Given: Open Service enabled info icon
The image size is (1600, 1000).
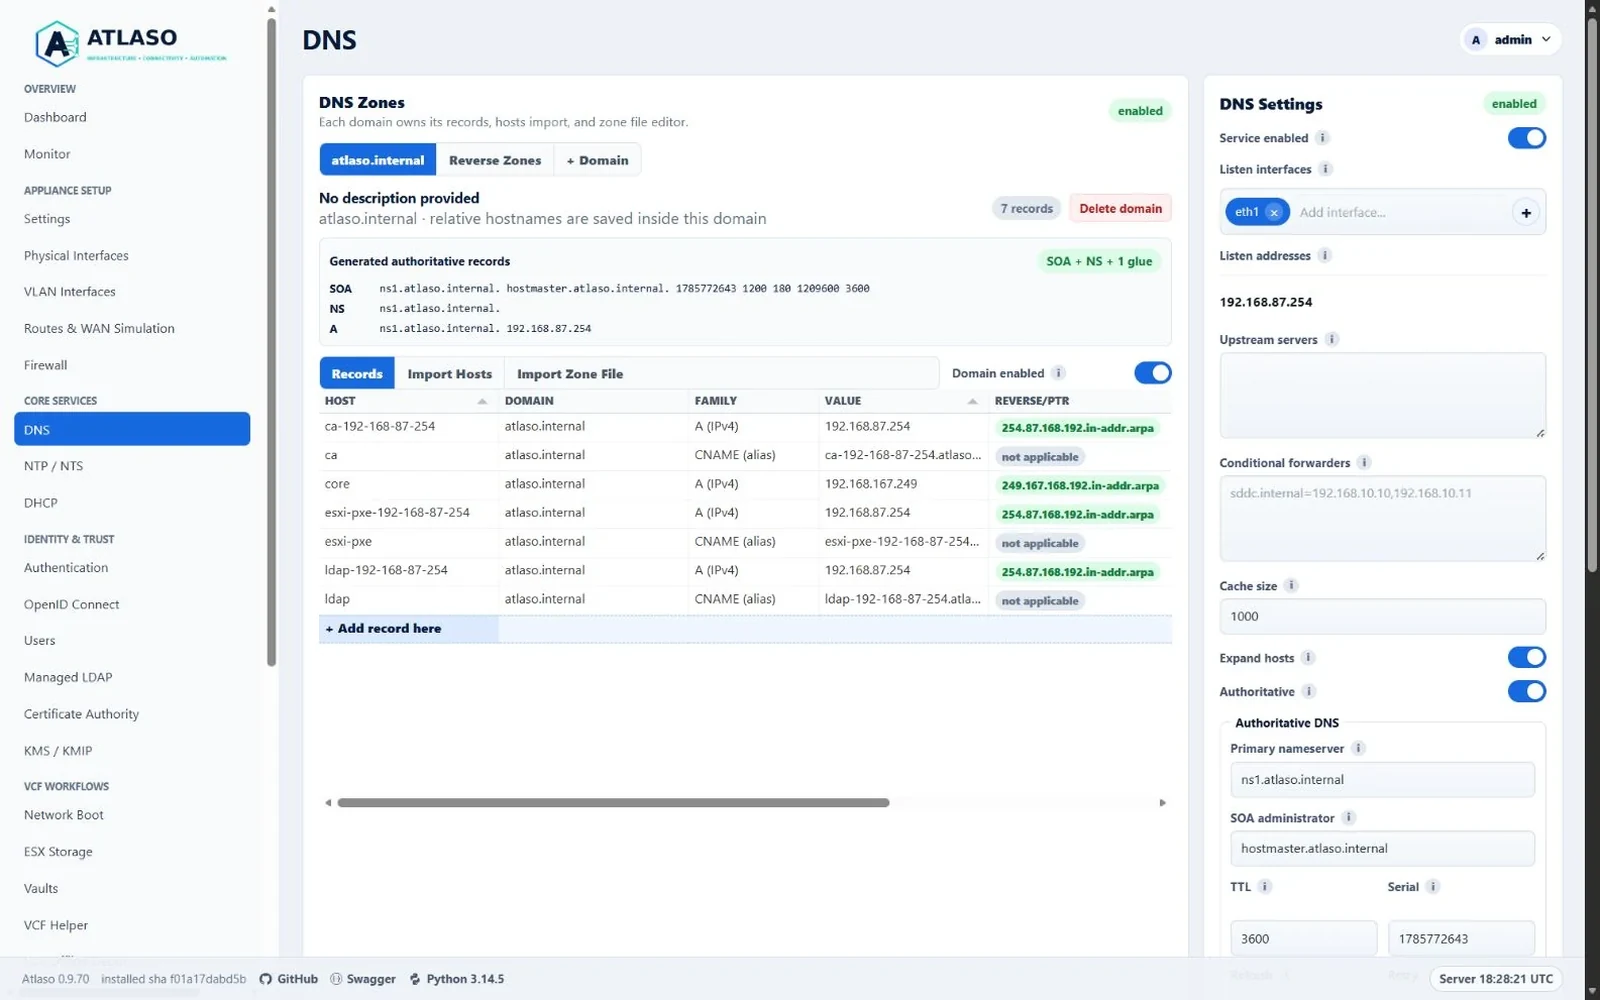Looking at the screenshot, I should (x=1322, y=138).
